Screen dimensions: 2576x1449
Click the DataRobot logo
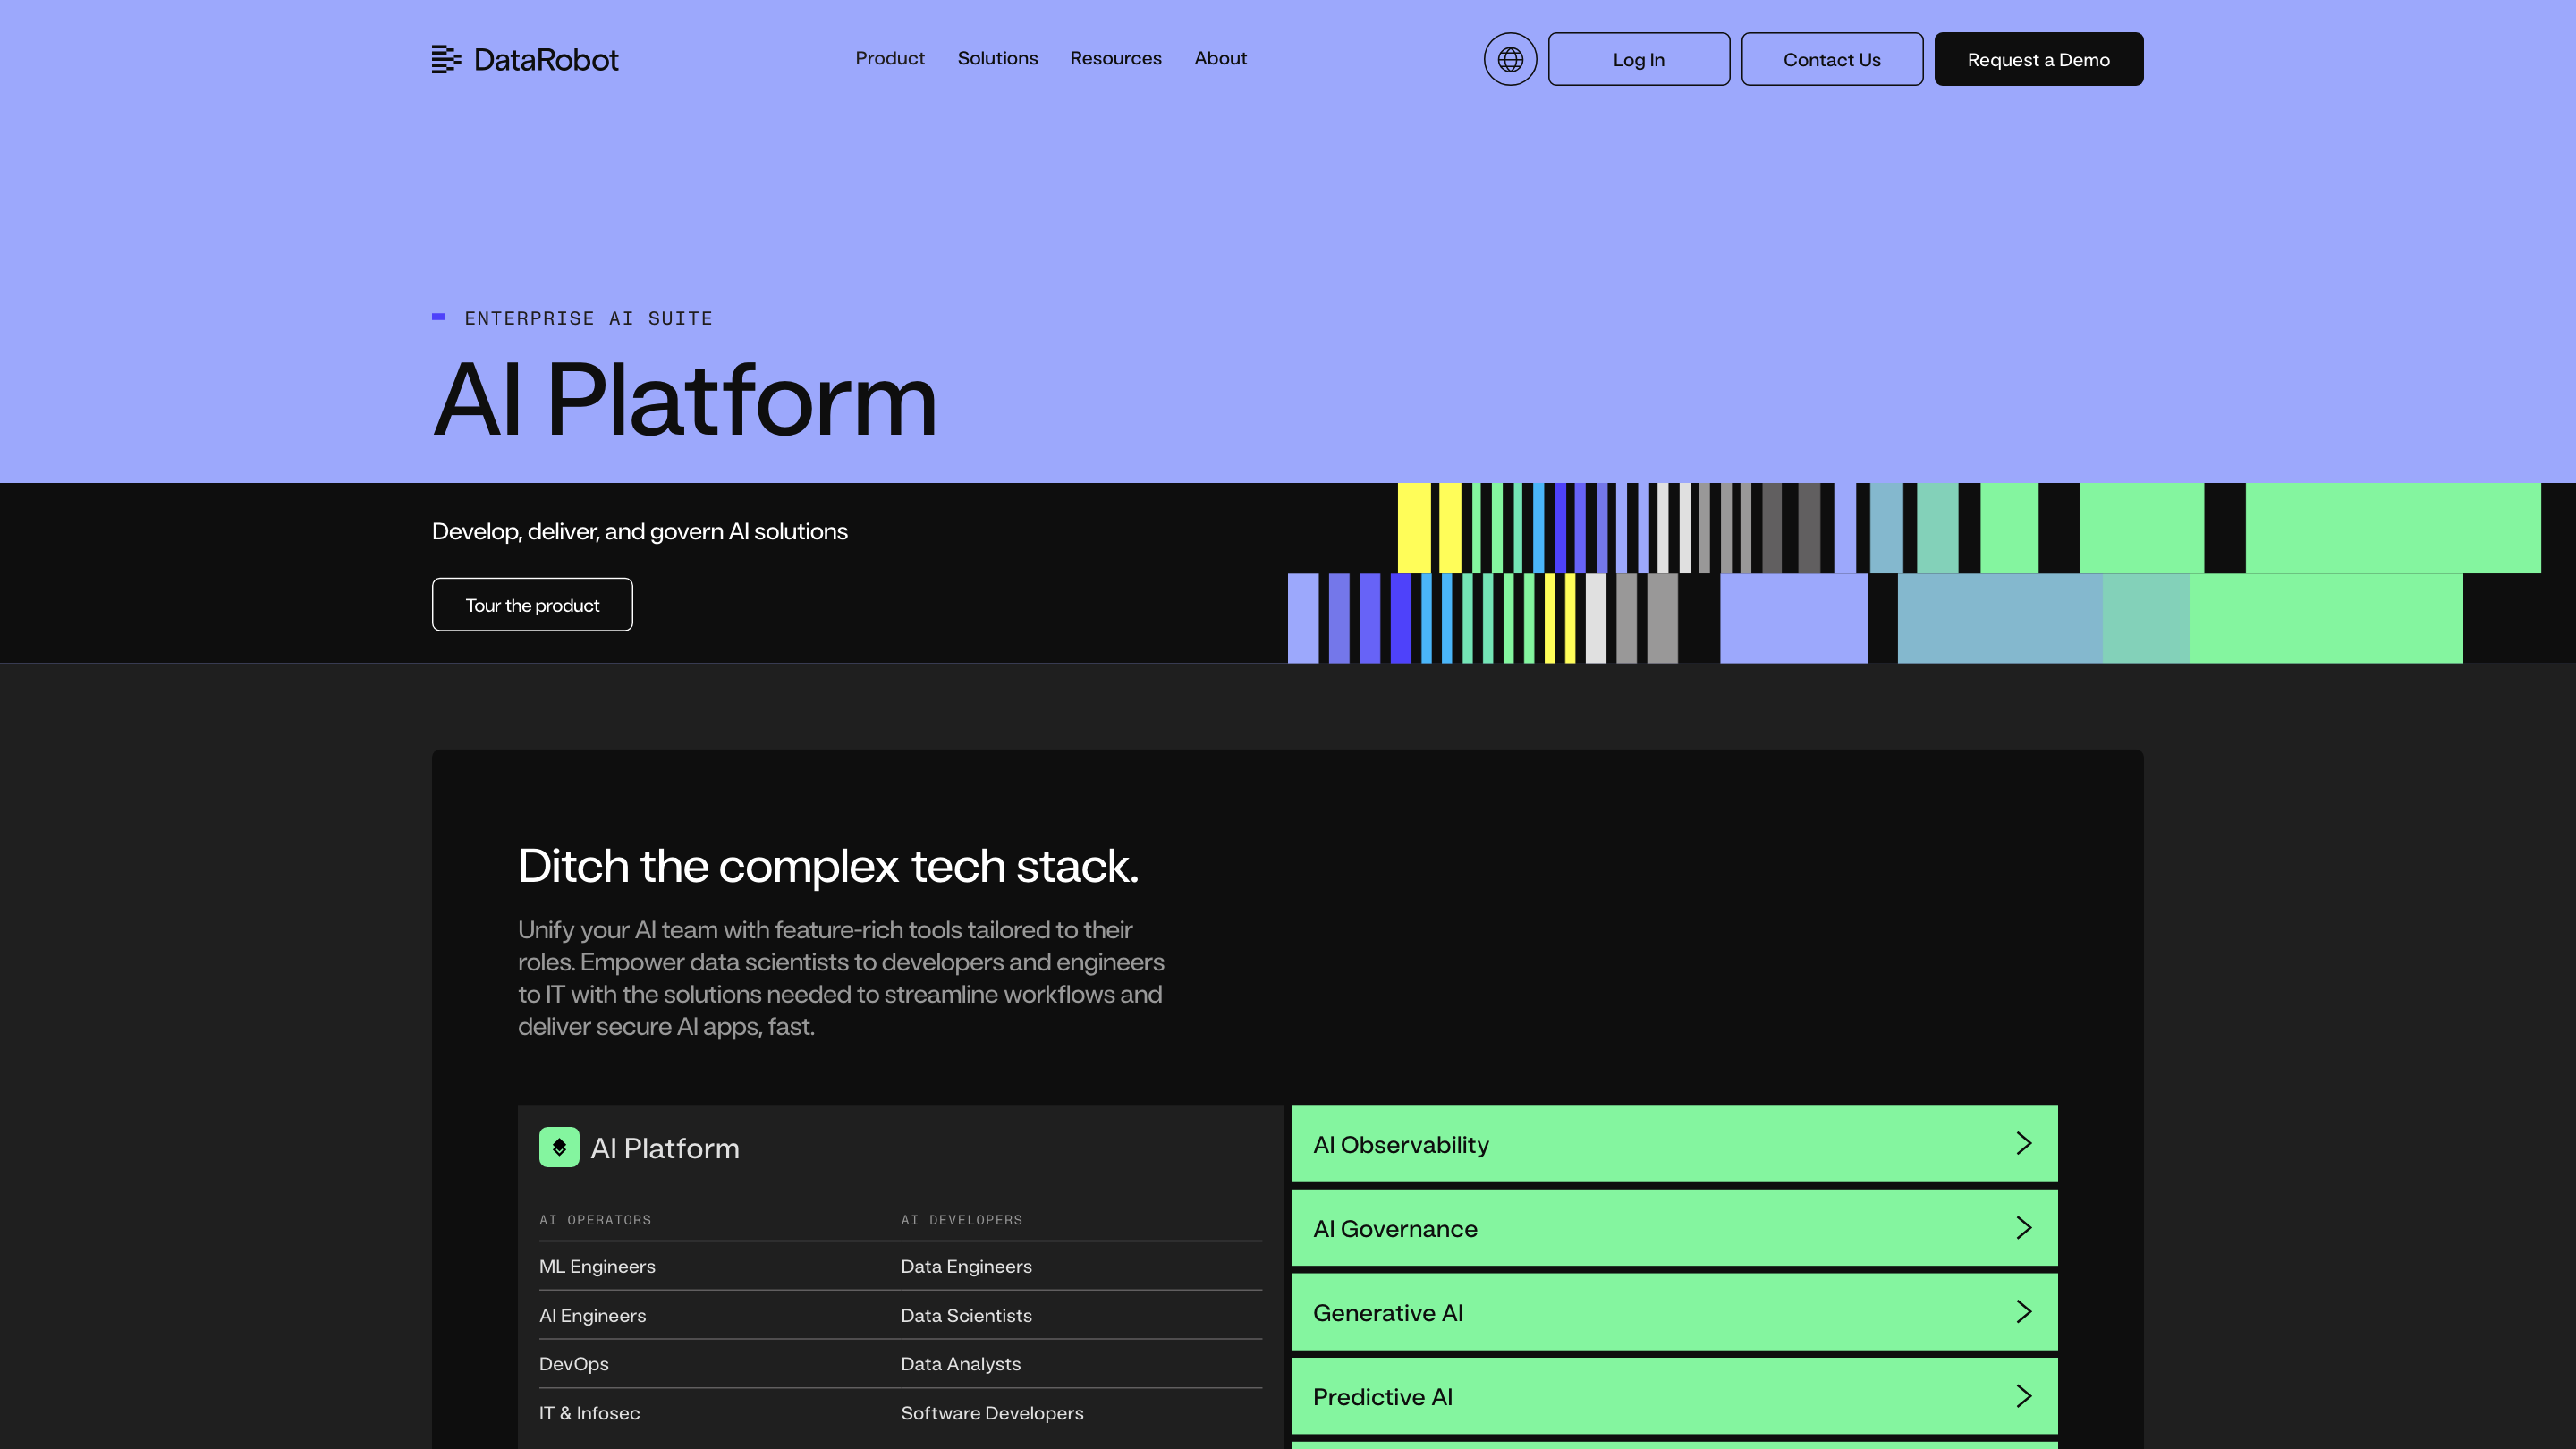(x=524, y=59)
